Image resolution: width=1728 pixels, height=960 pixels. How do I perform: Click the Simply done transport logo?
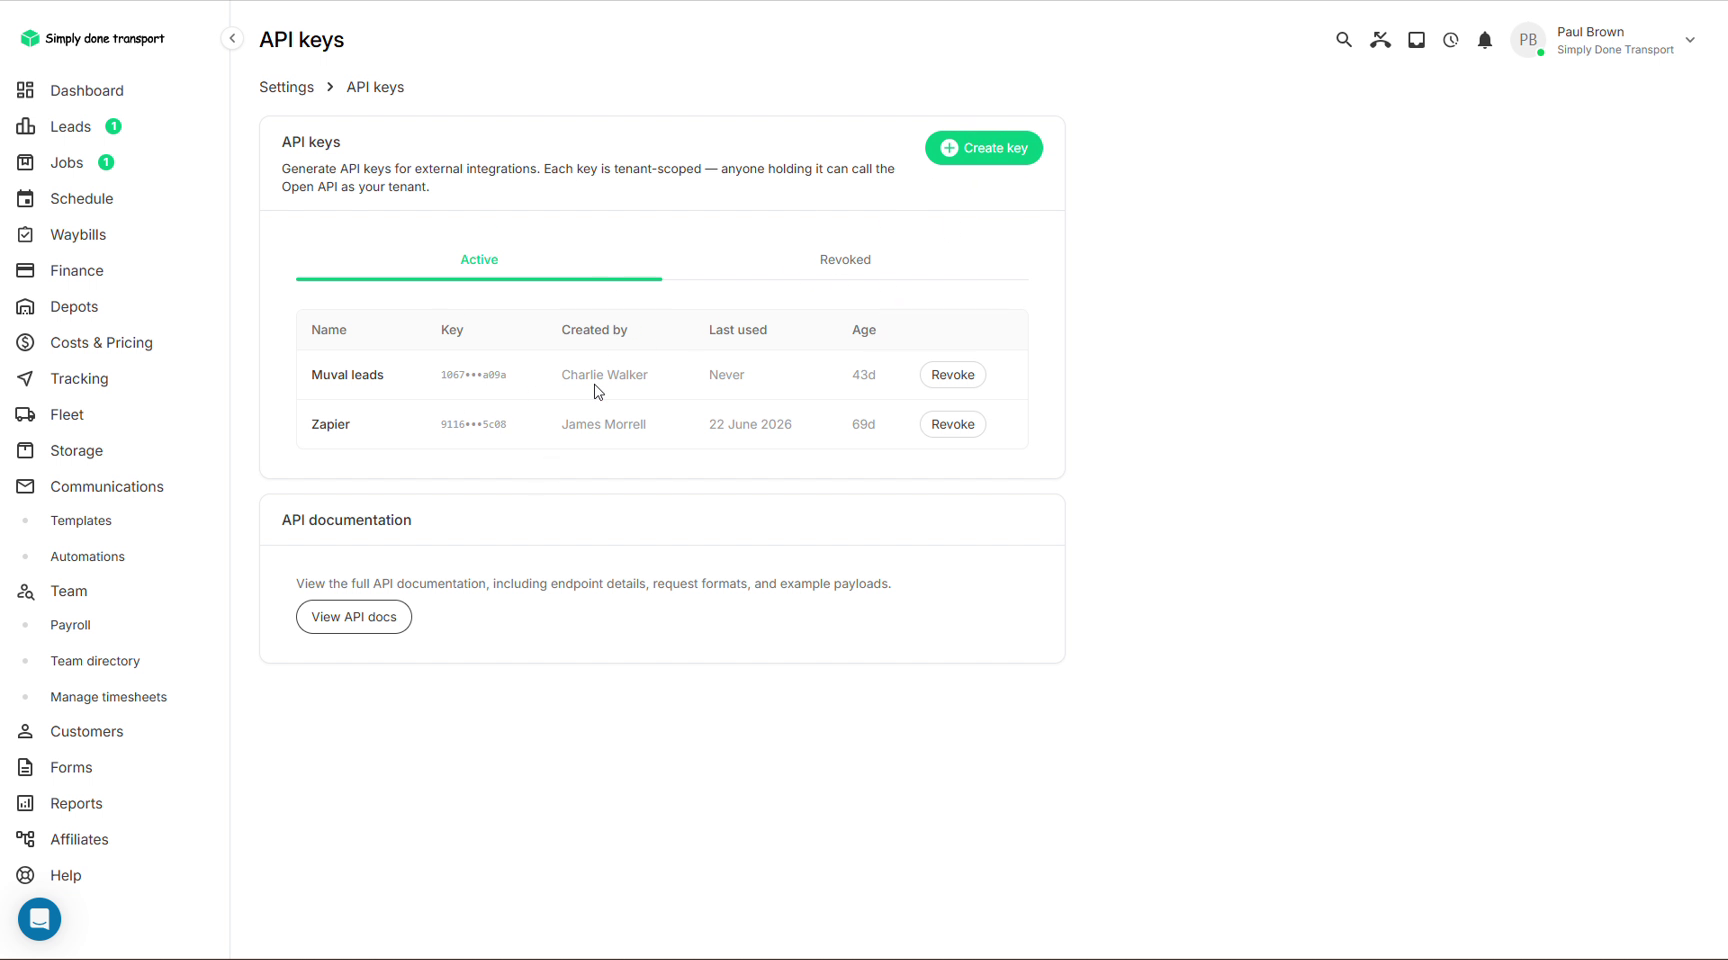click(93, 38)
